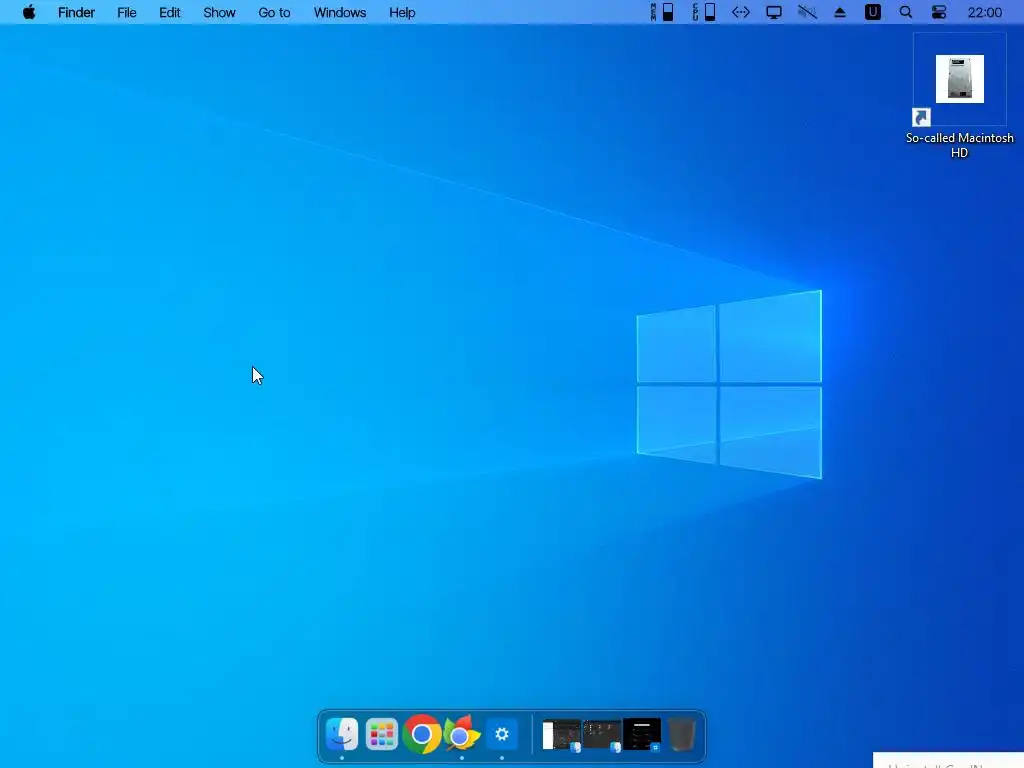The width and height of the screenshot is (1024, 768).
Task: Open the first minimized window thumbnail in dock
Action: pos(562,735)
